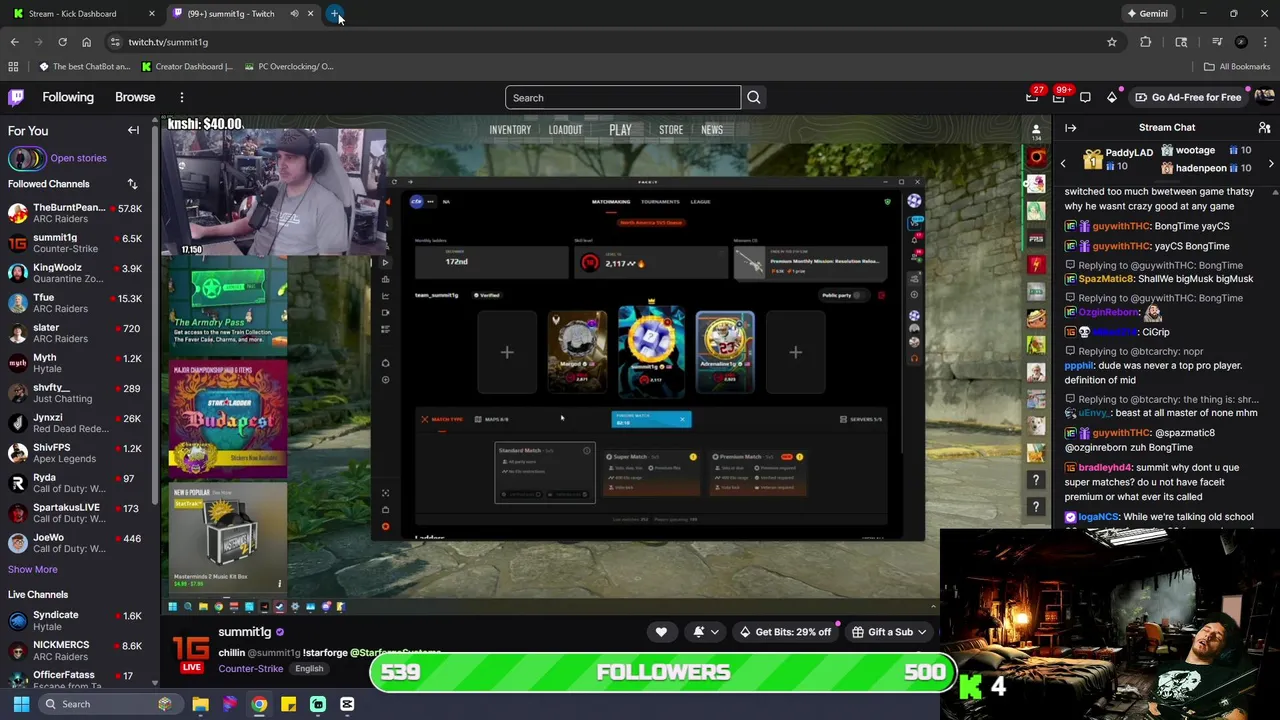Reload the page
This screenshot has width=1280, height=720.
point(62,42)
